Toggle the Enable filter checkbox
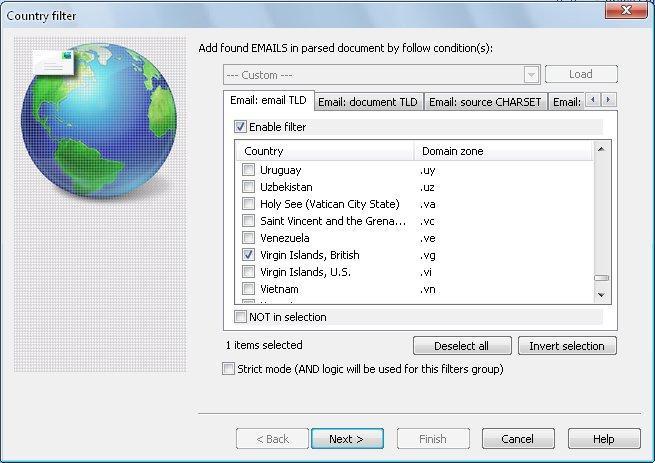Image resolution: width=655 pixels, height=463 pixels. pyautogui.click(x=240, y=127)
